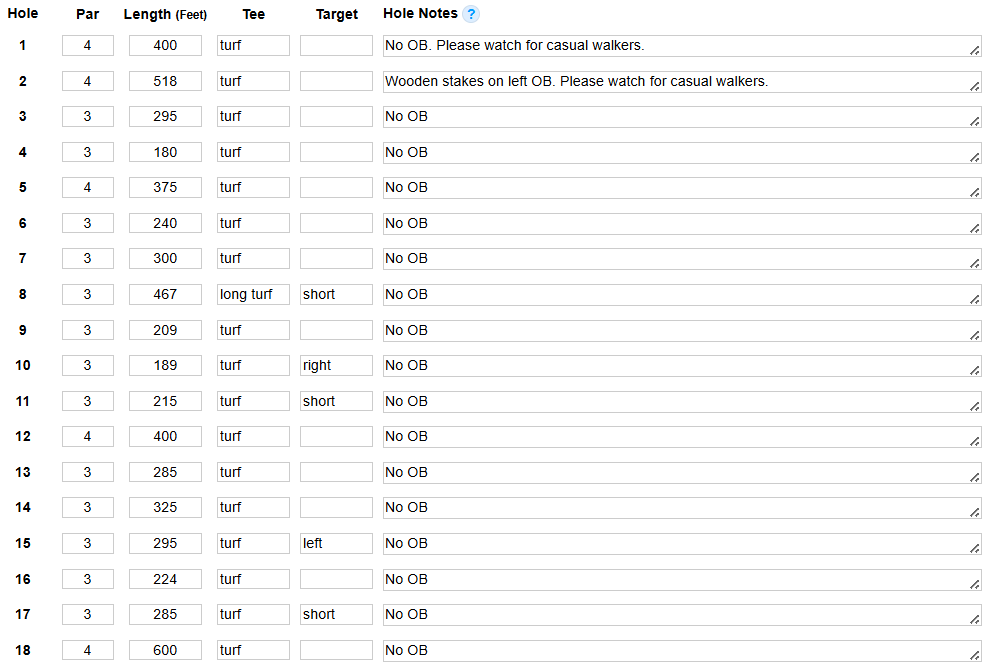This screenshot has height=665, width=983.
Task: Select the Length field for hole 8
Action: pos(165,295)
